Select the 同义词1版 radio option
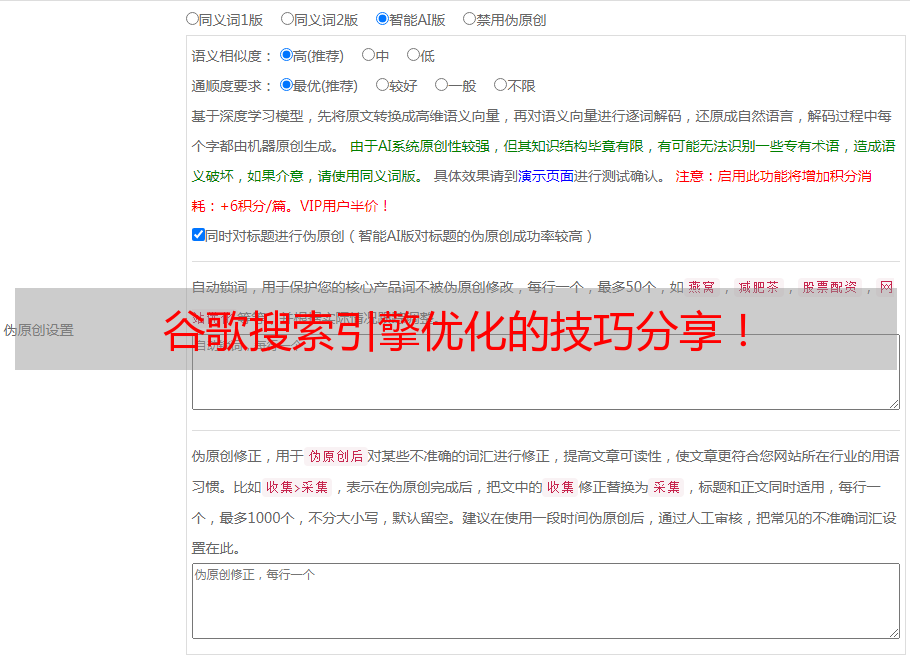Viewport: 911px width, 658px height. click(x=192, y=19)
